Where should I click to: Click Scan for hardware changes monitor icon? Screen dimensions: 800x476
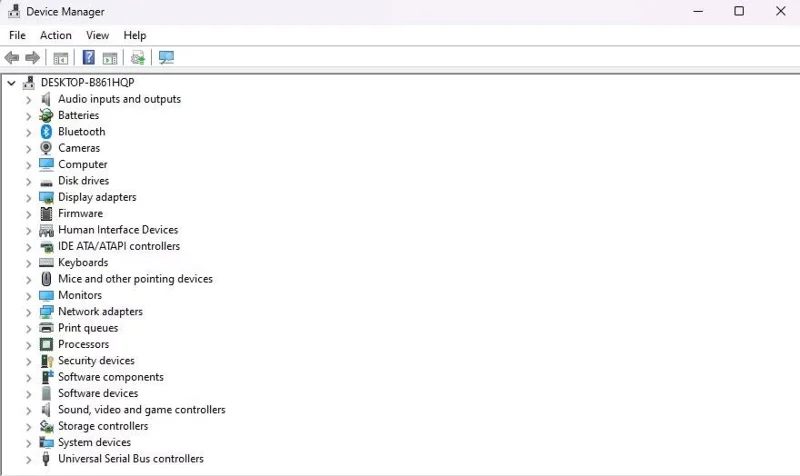[x=166, y=58]
